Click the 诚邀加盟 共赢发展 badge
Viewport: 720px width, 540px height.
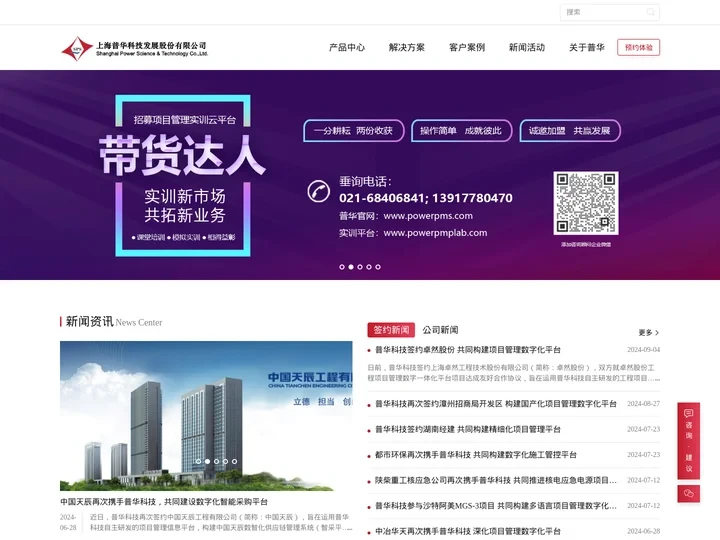[x=570, y=131]
